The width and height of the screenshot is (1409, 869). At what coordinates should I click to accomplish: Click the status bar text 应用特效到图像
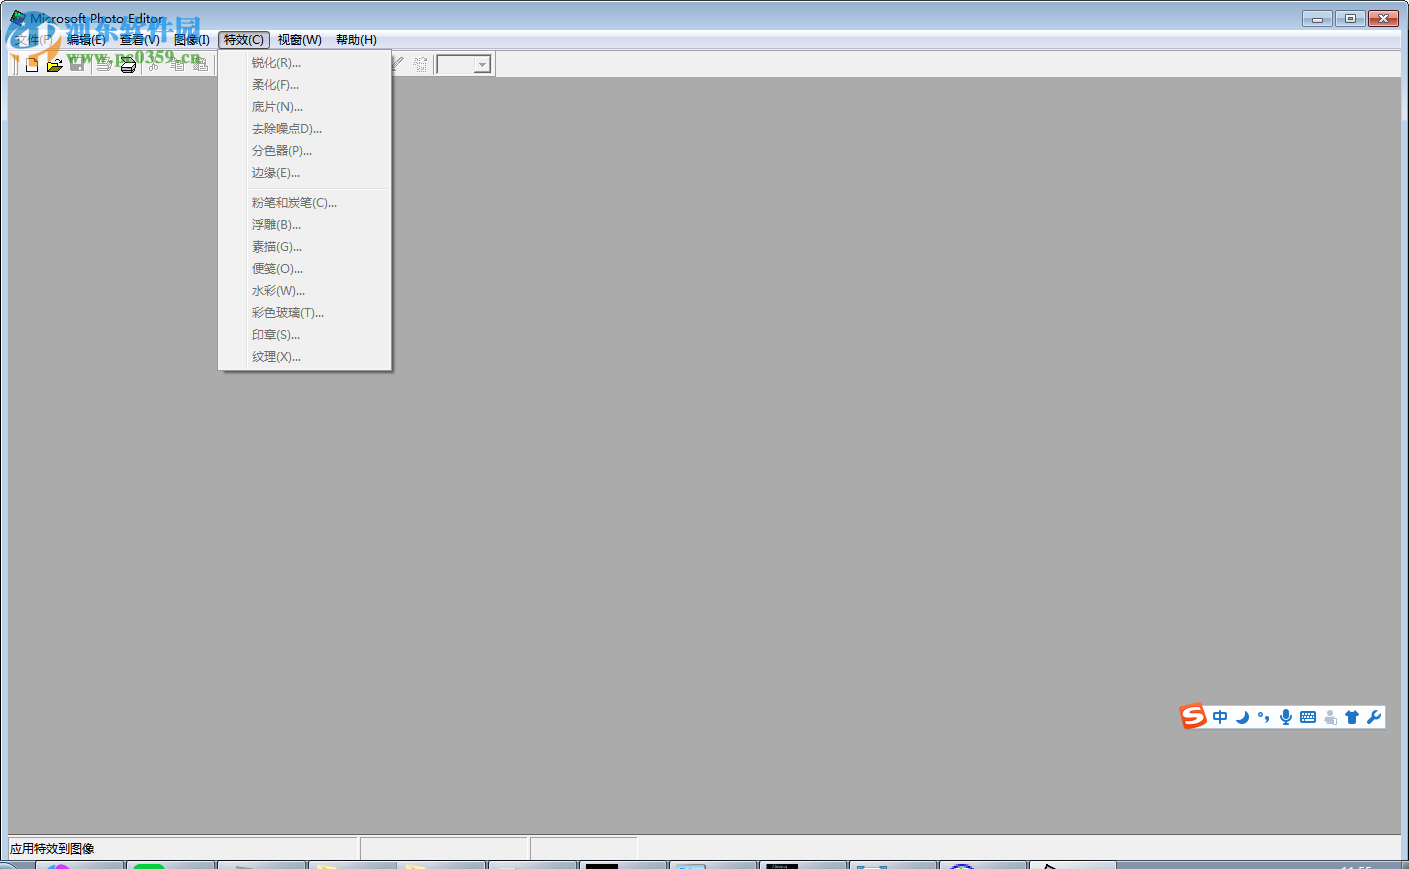pyautogui.click(x=52, y=849)
